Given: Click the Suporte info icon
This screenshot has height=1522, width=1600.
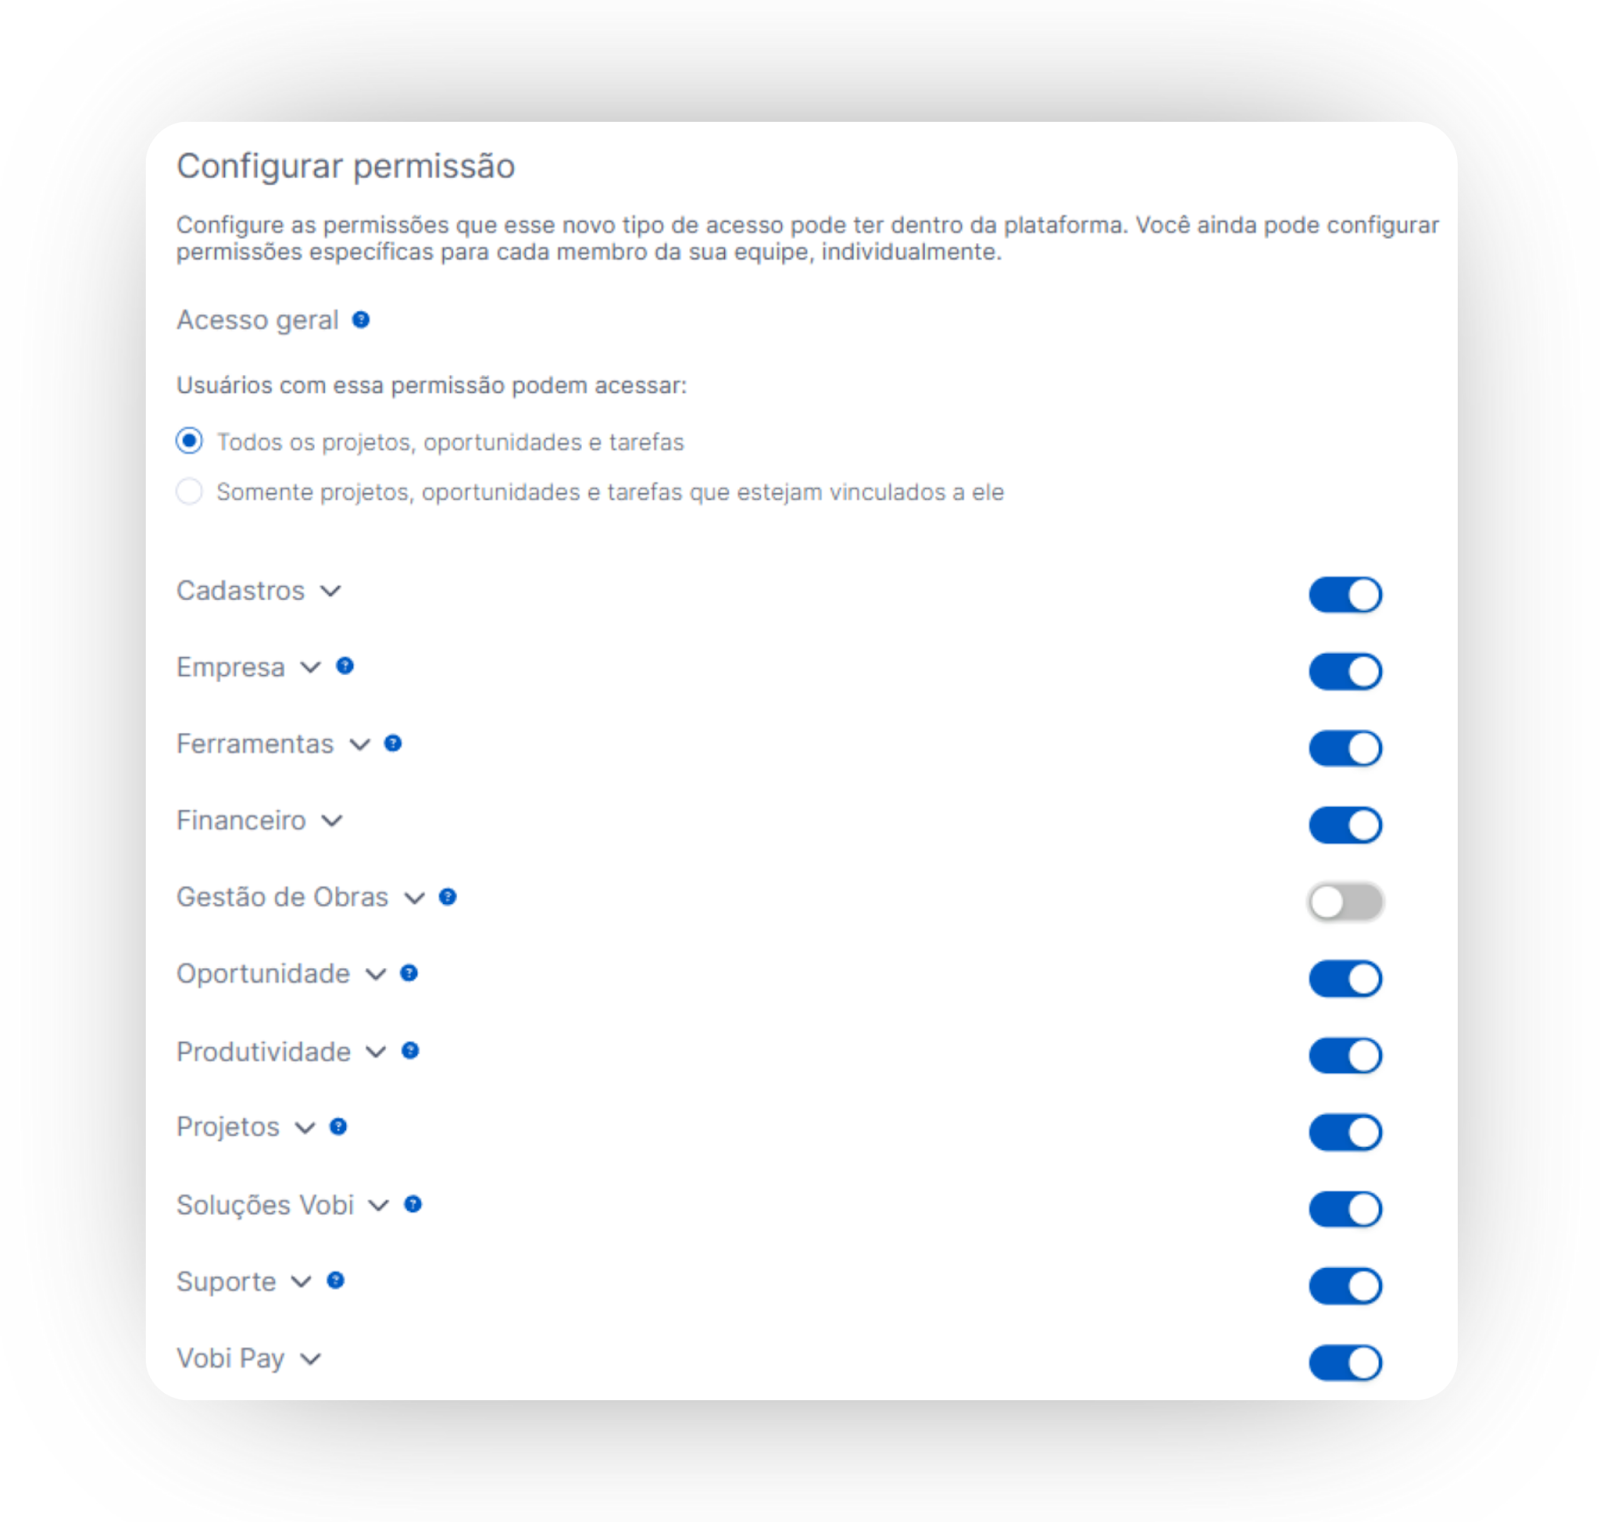Looking at the screenshot, I should [336, 1281].
